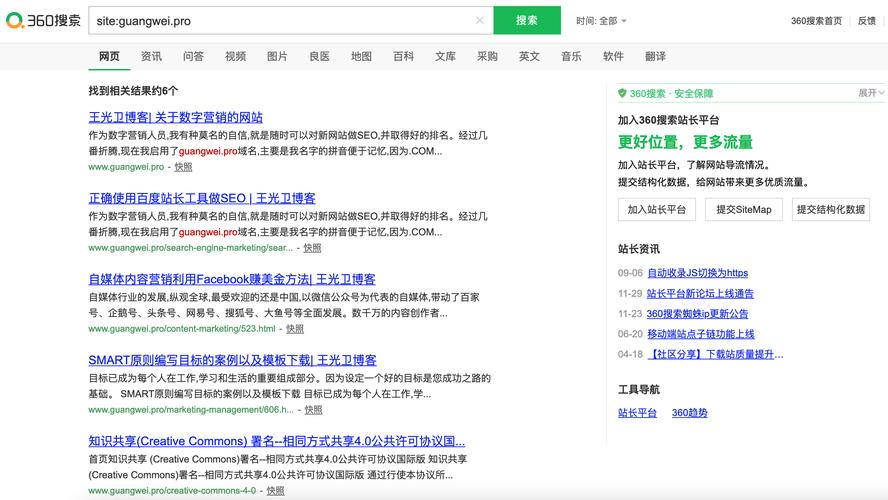Click the 加入站长平台 button

[x=657, y=209]
